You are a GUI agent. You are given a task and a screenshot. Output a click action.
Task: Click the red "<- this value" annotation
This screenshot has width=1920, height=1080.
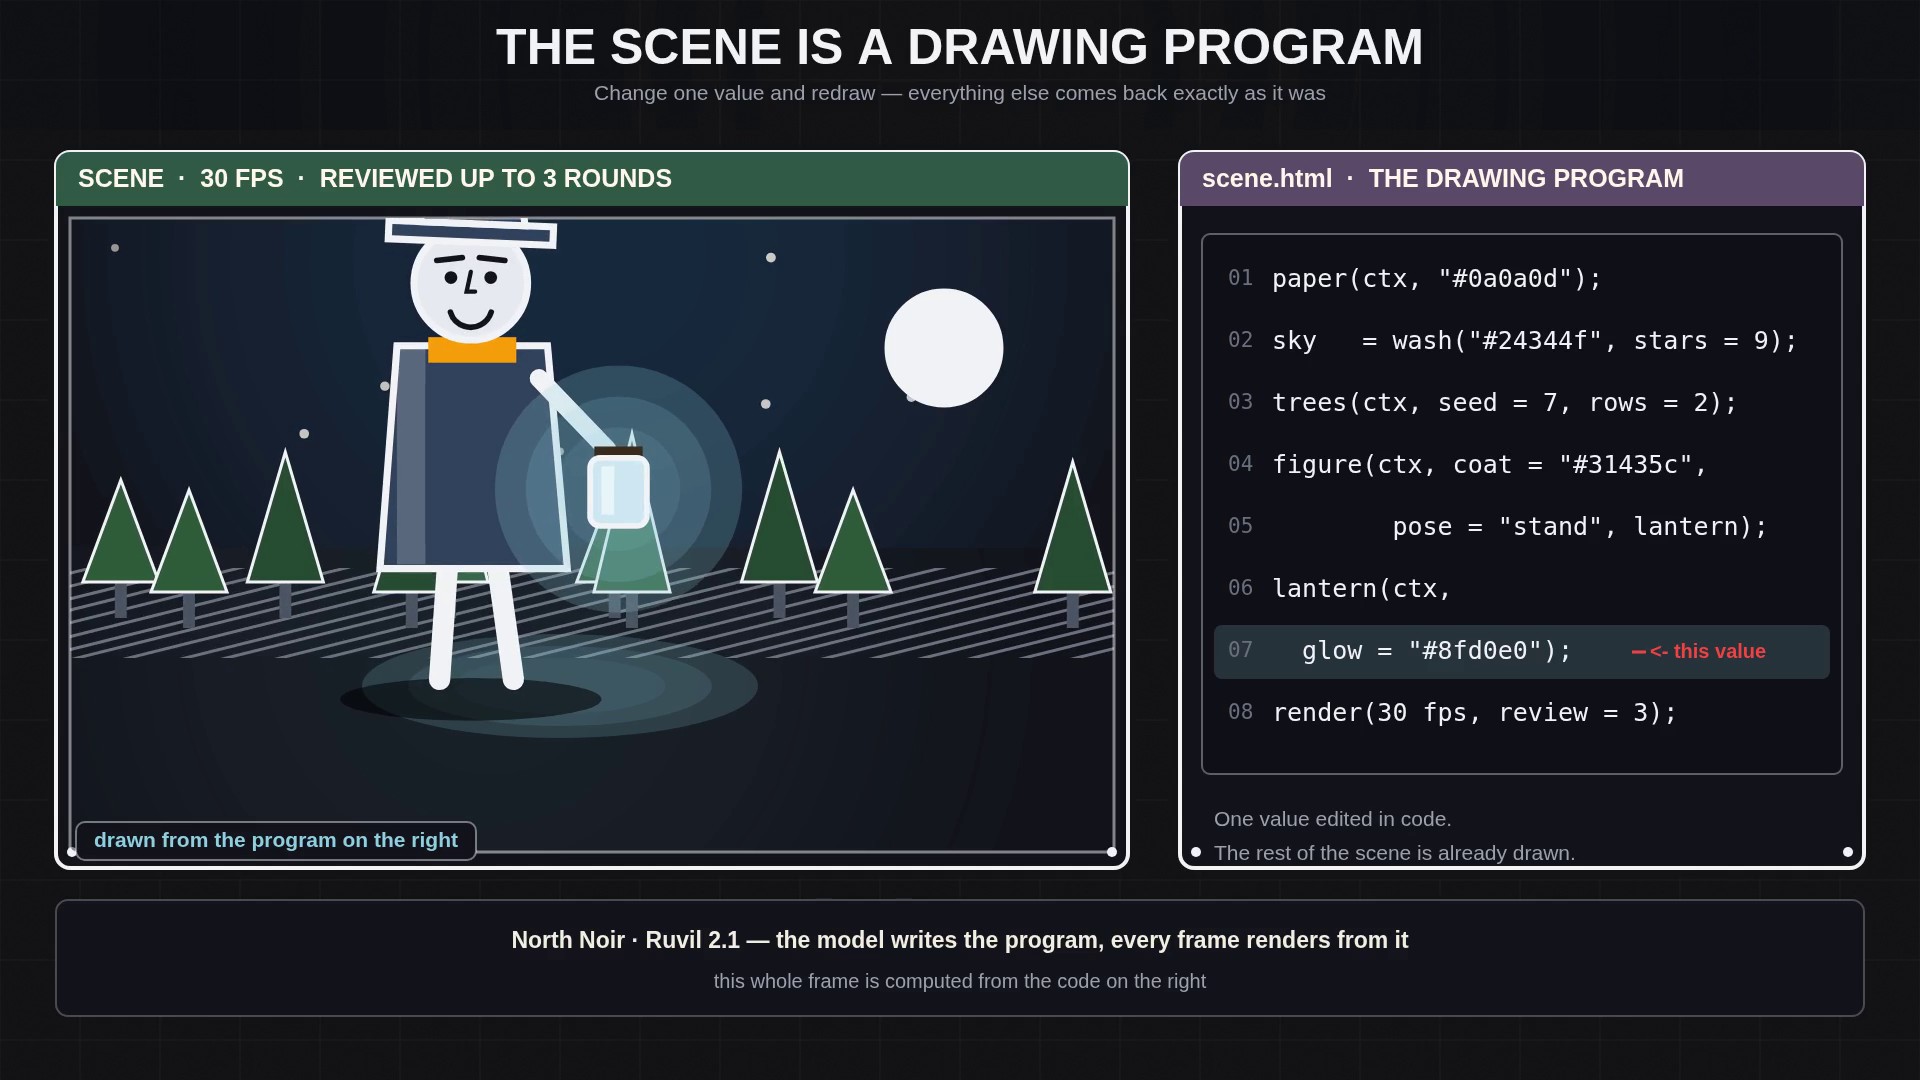point(1699,651)
